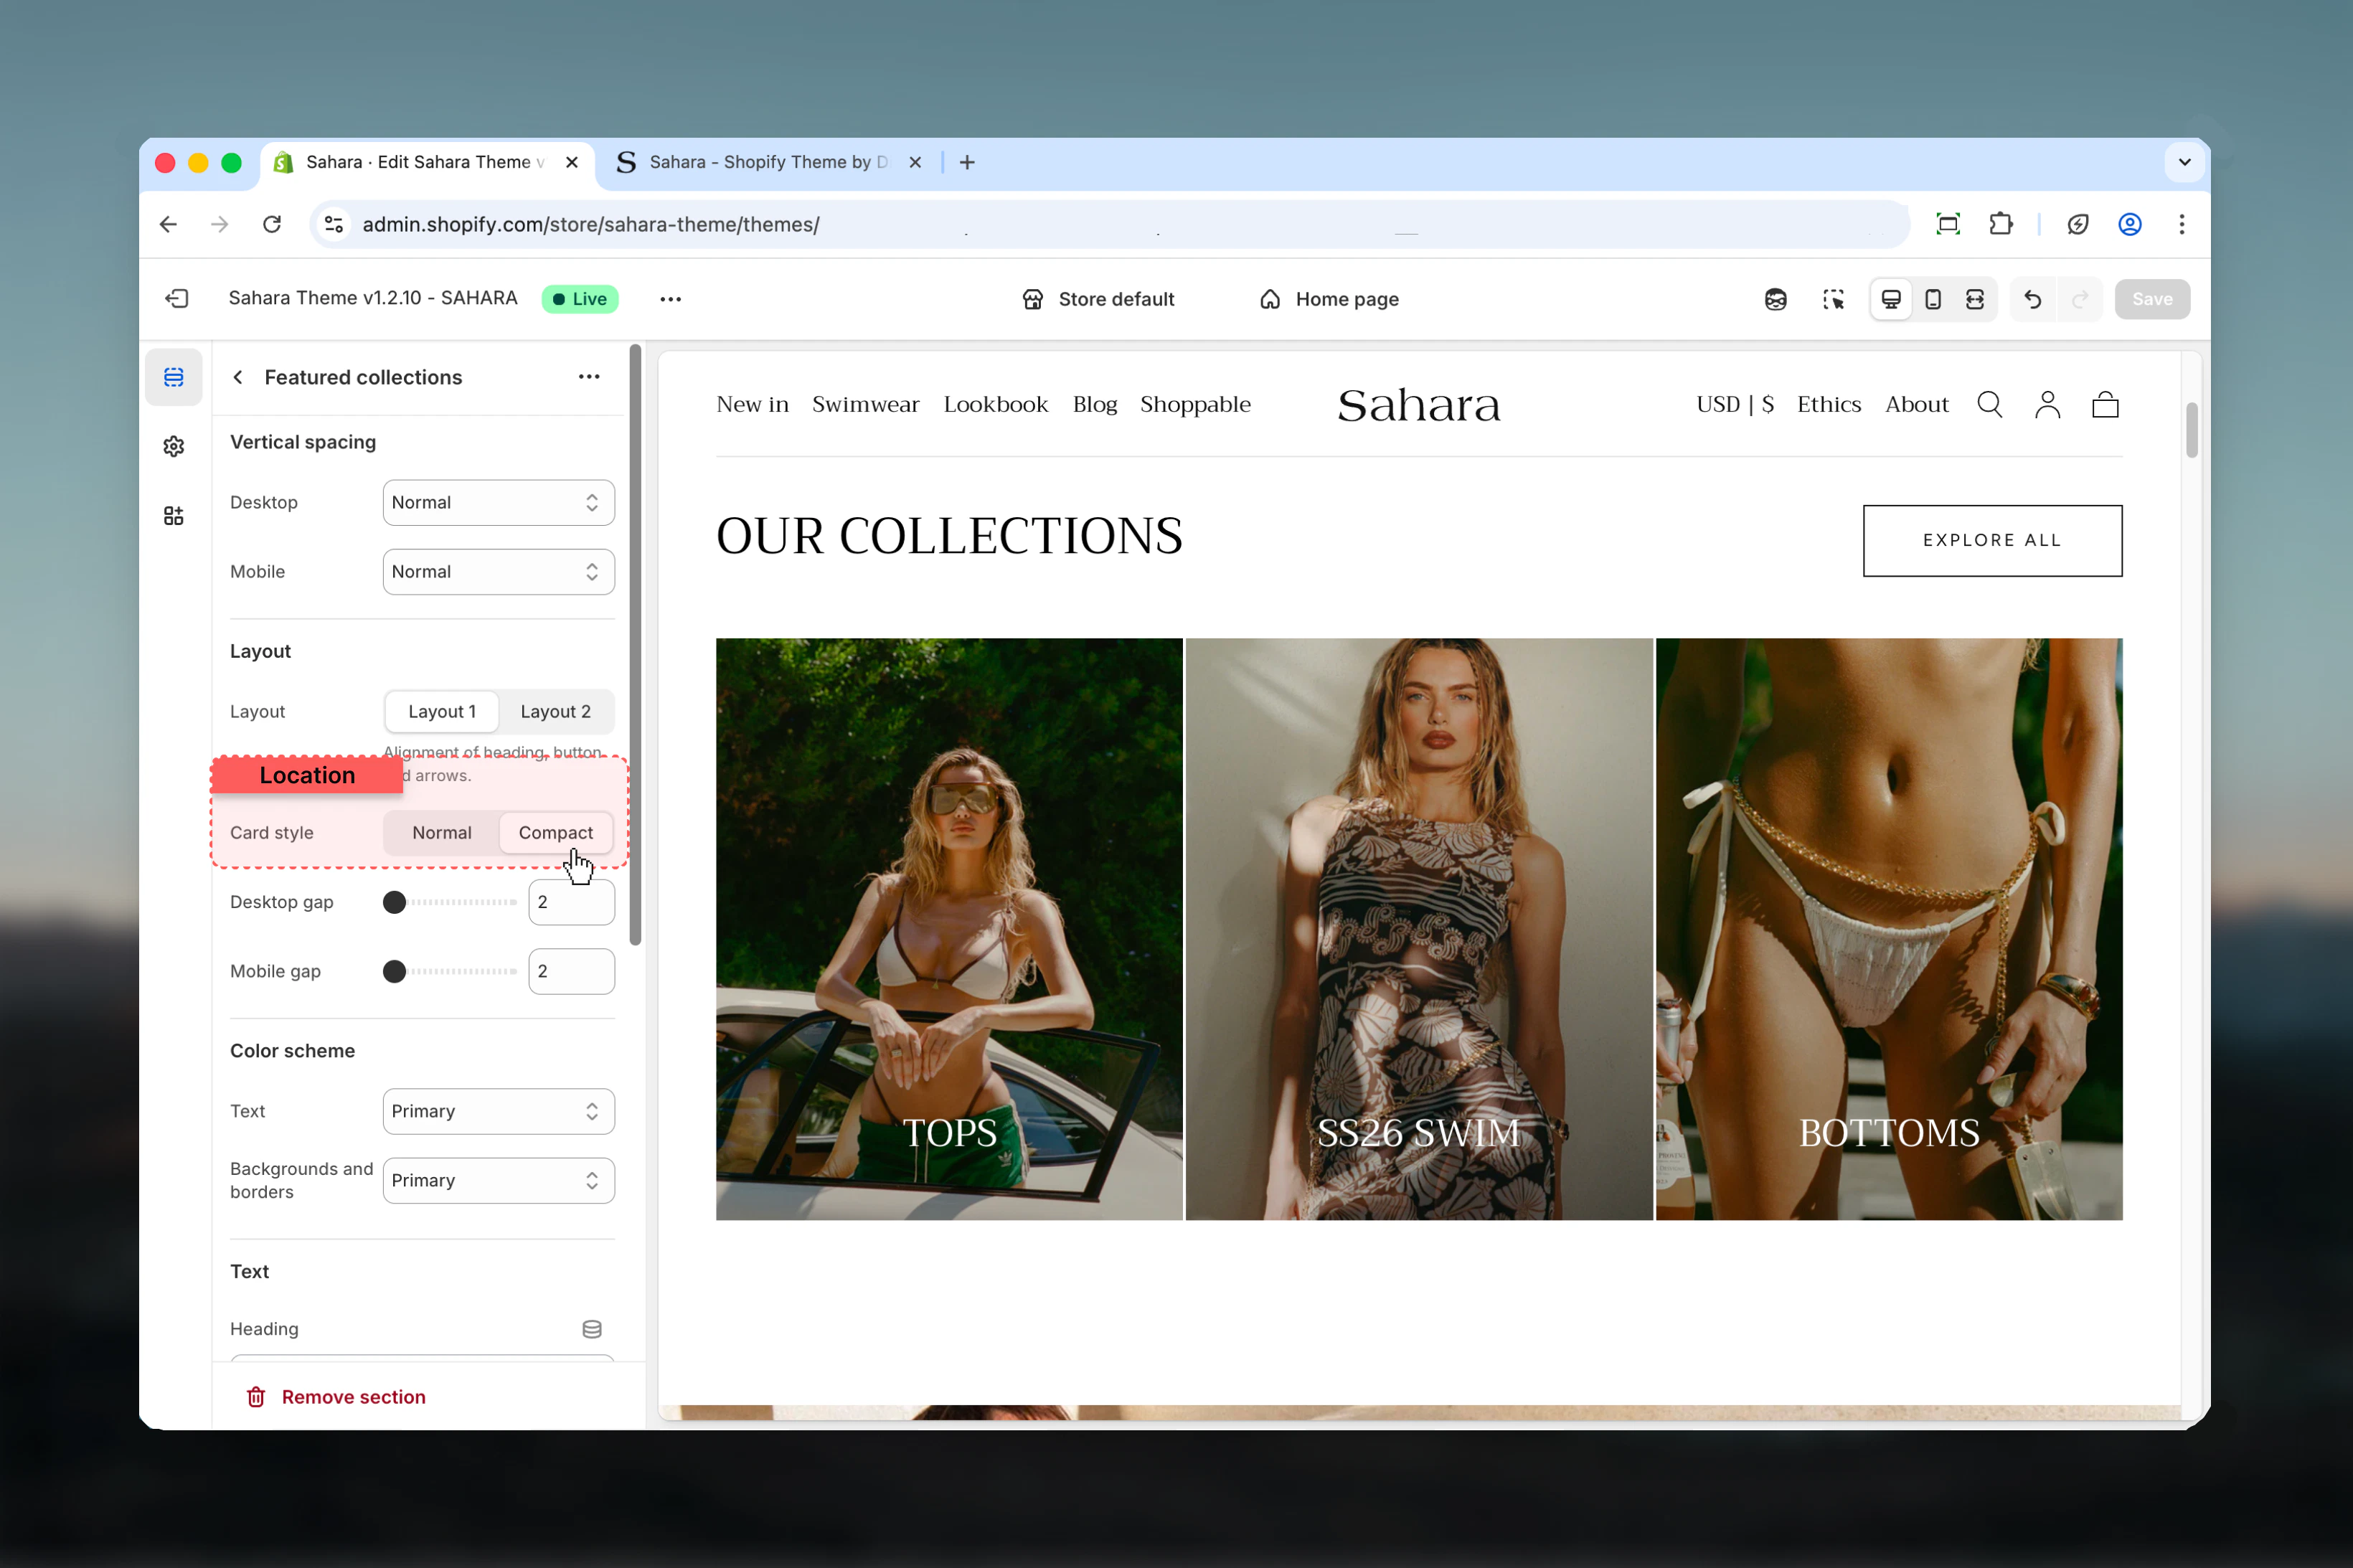Open Backgrounds and borders dropdown

click(499, 1181)
